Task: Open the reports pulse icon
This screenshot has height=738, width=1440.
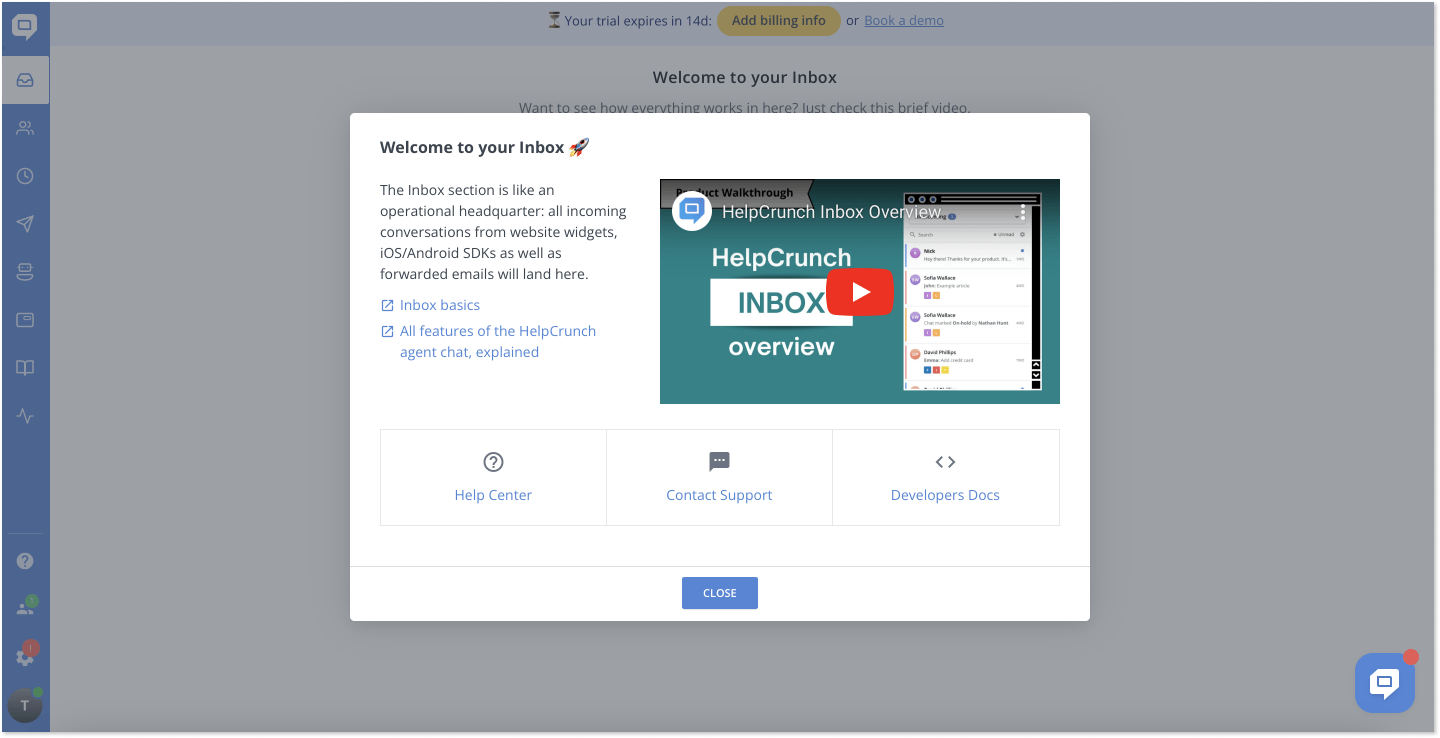Action: tap(25, 416)
